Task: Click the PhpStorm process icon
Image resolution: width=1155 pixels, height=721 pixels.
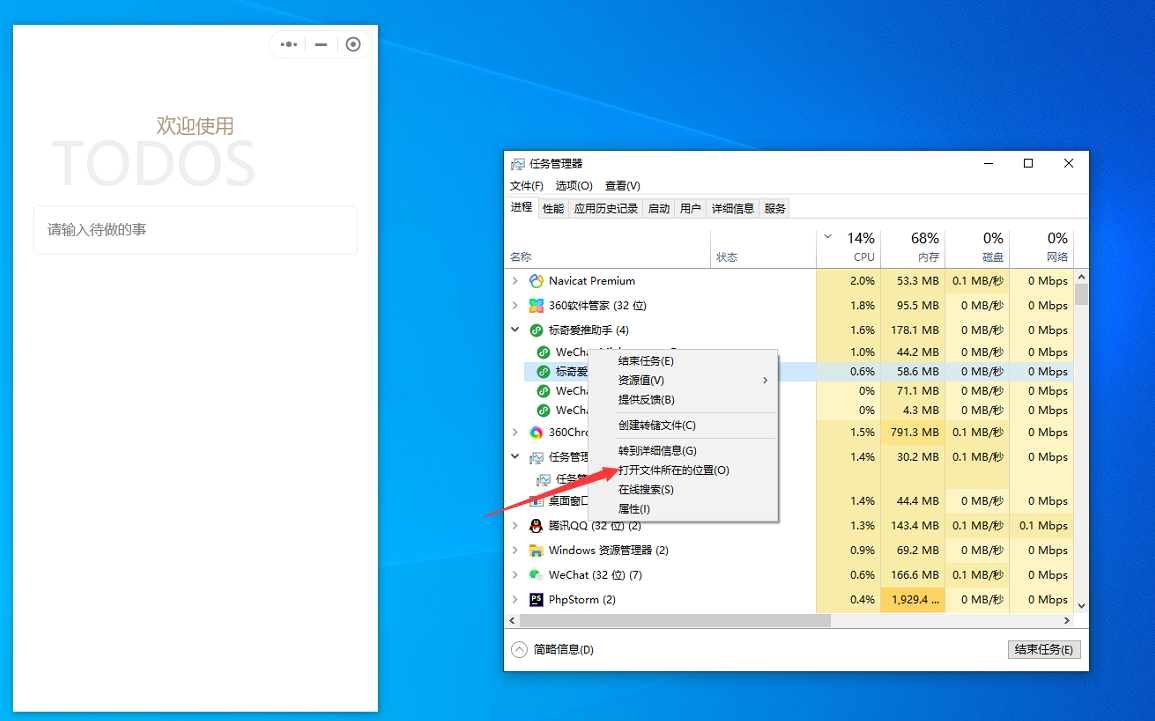Action: 536,599
